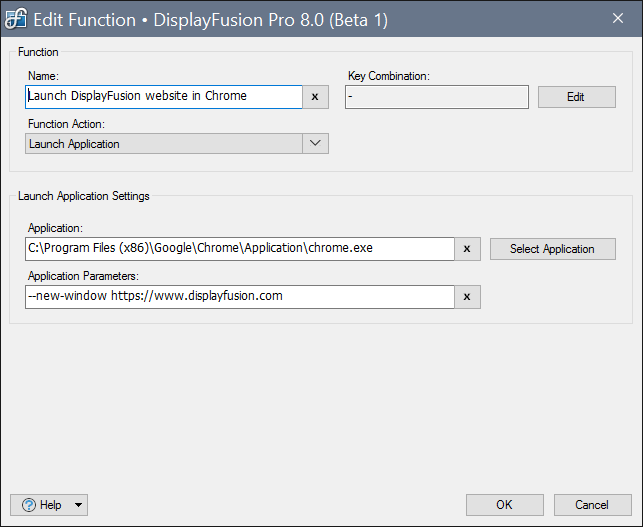Click inside the Key Combination box

pyautogui.click(x=436, y=97)
